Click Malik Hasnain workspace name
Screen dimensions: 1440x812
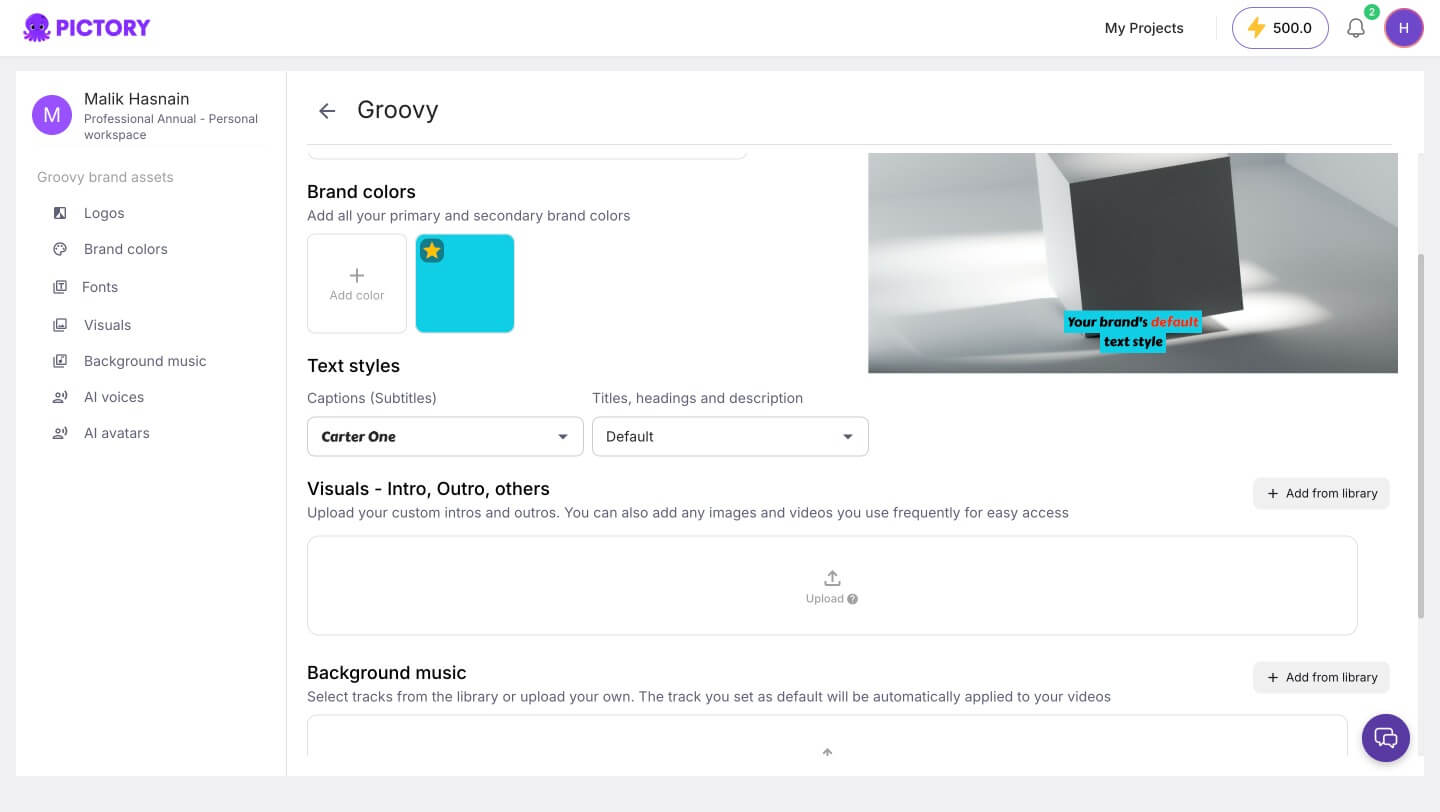(x=137, y=99)
